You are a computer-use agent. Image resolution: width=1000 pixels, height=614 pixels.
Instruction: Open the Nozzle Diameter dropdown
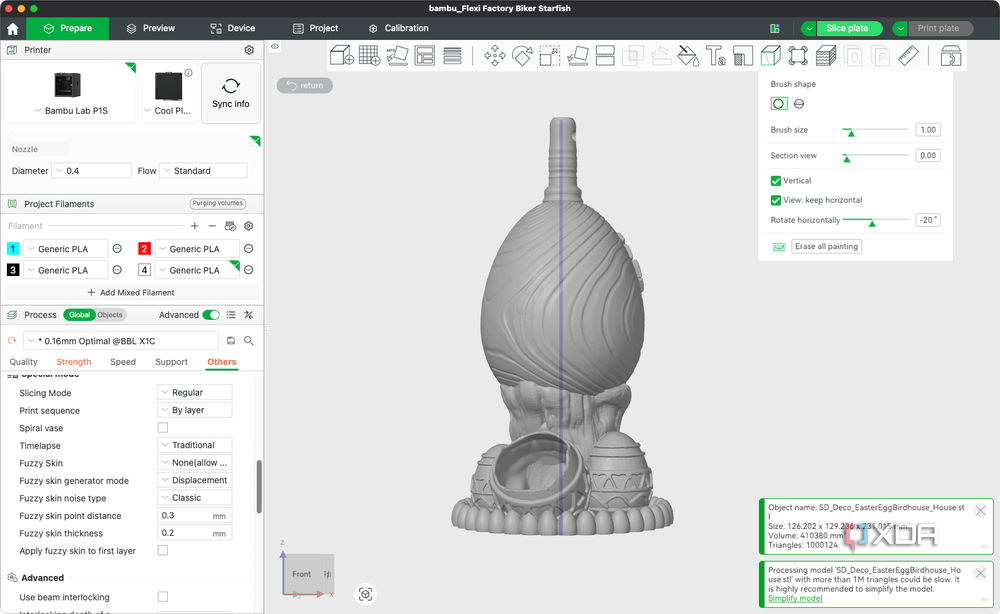coord(92,171)
